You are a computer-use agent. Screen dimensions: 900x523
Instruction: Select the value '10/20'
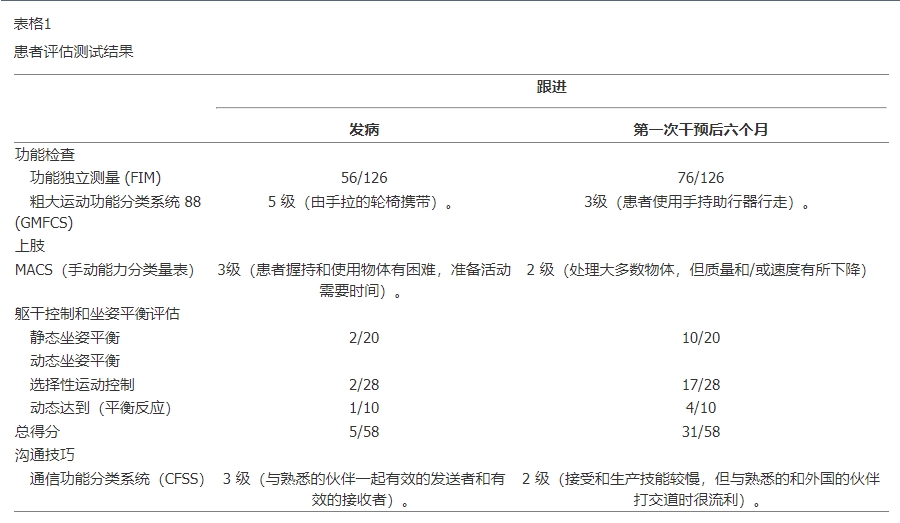(x=700, y=338)
